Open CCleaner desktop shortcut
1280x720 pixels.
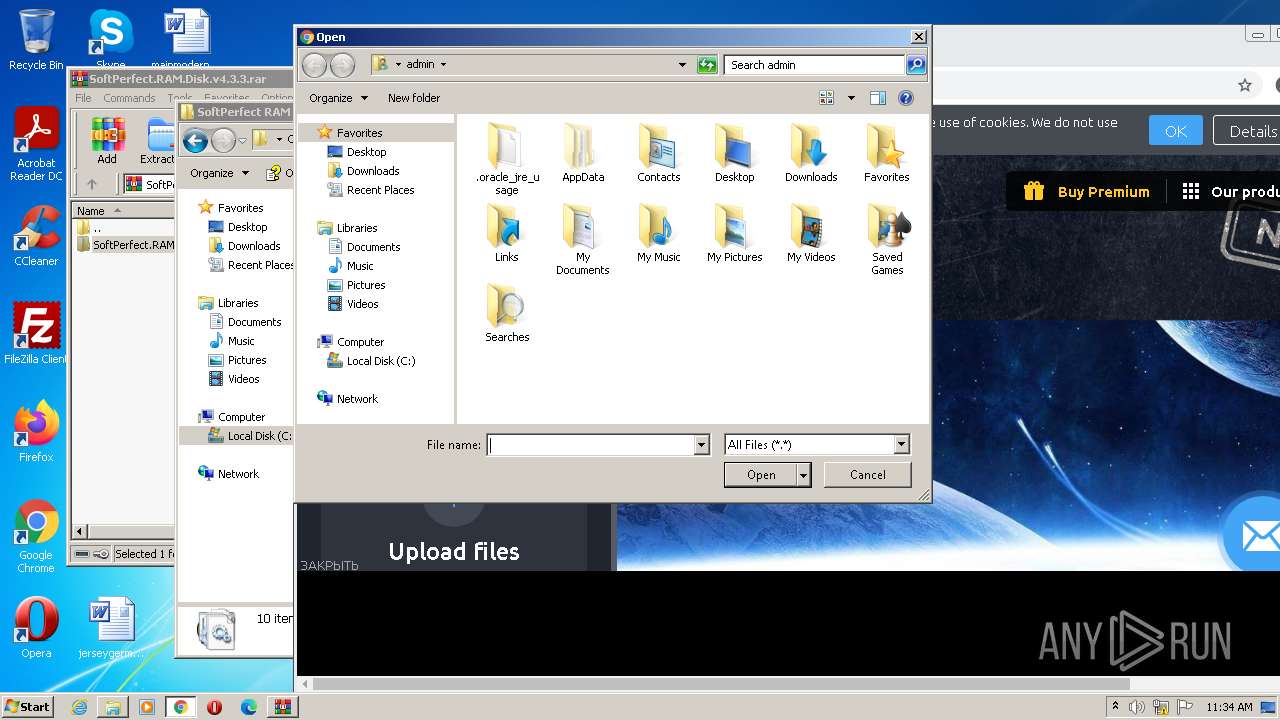(36, 236)
